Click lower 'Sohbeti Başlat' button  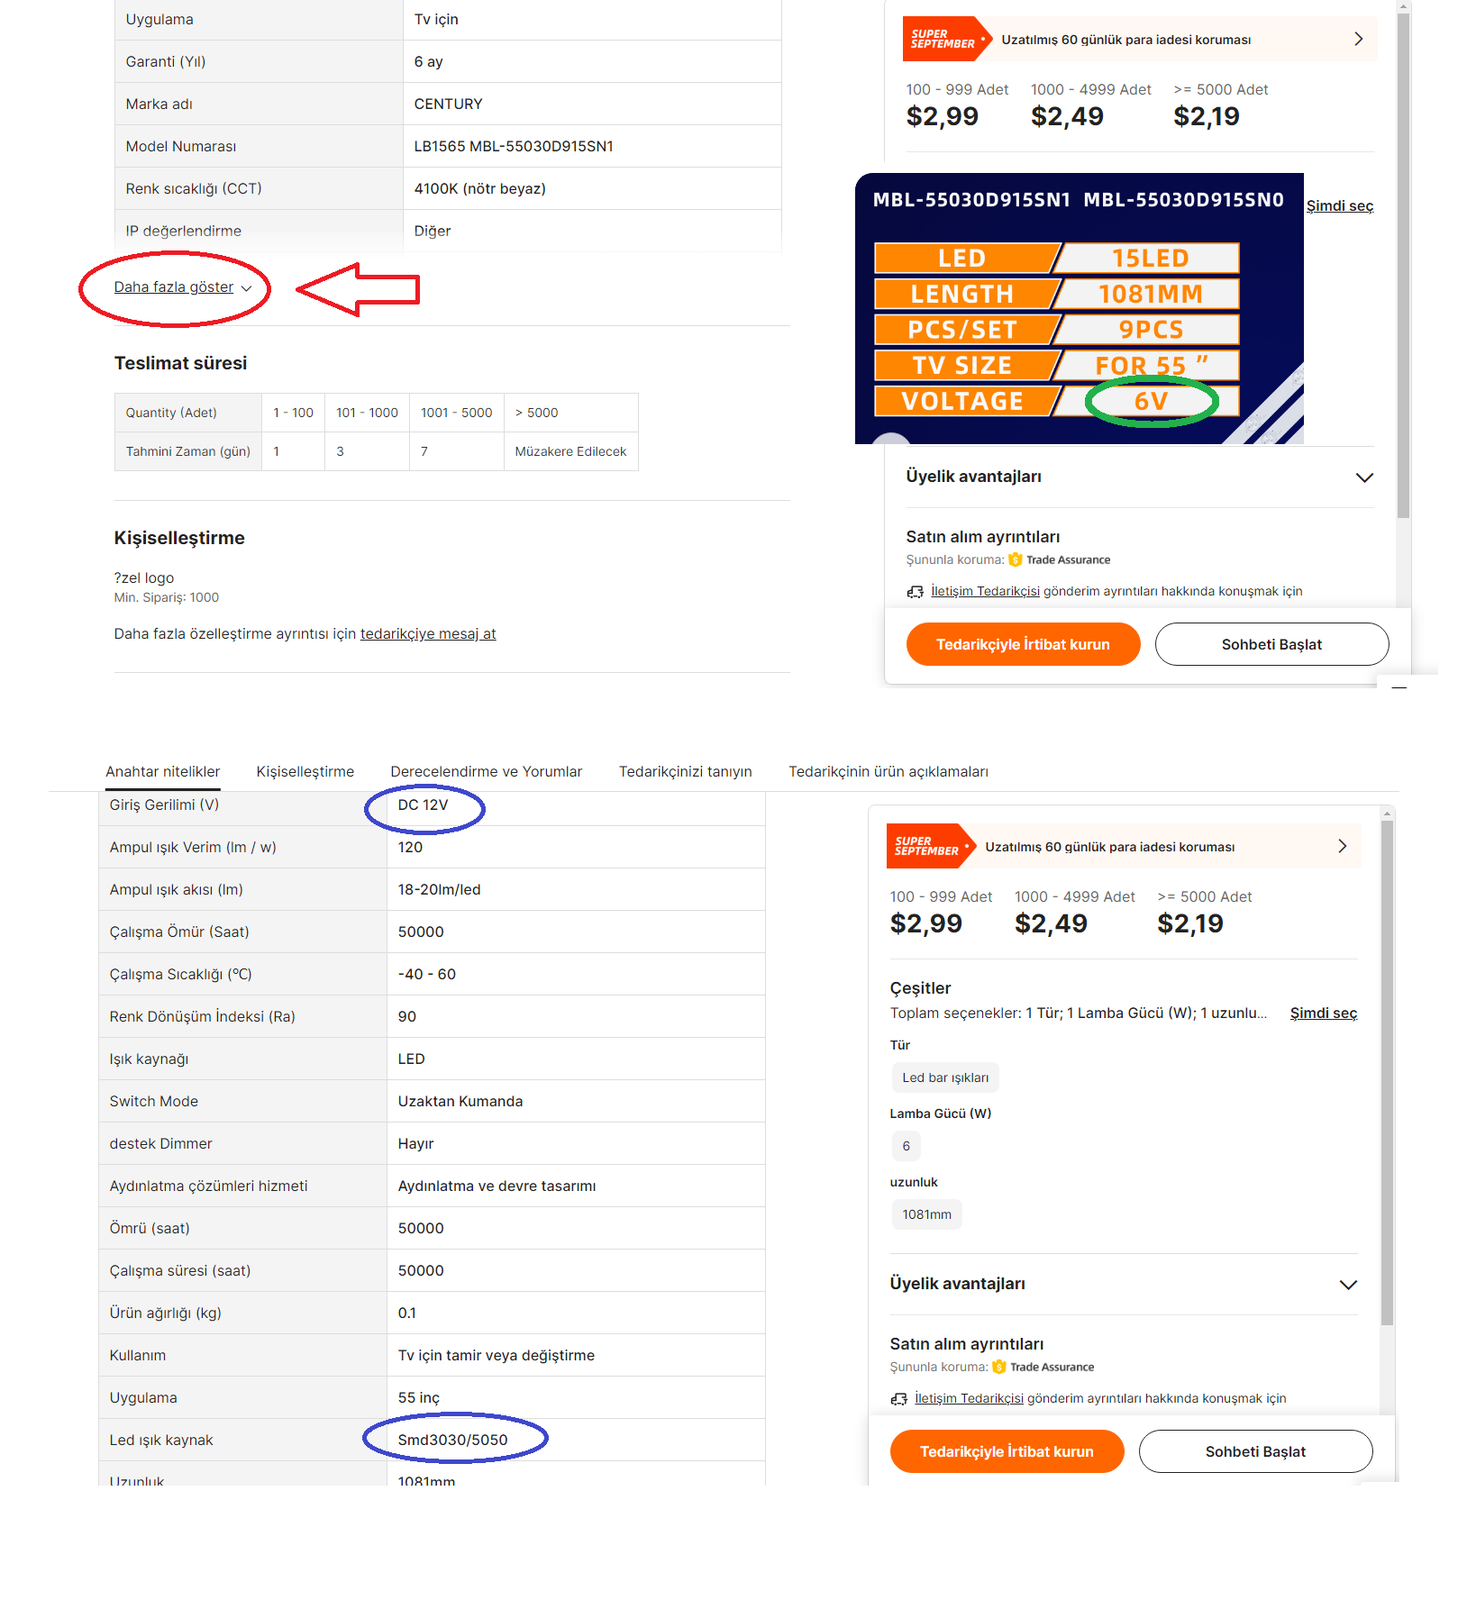coord(1256,1451)
